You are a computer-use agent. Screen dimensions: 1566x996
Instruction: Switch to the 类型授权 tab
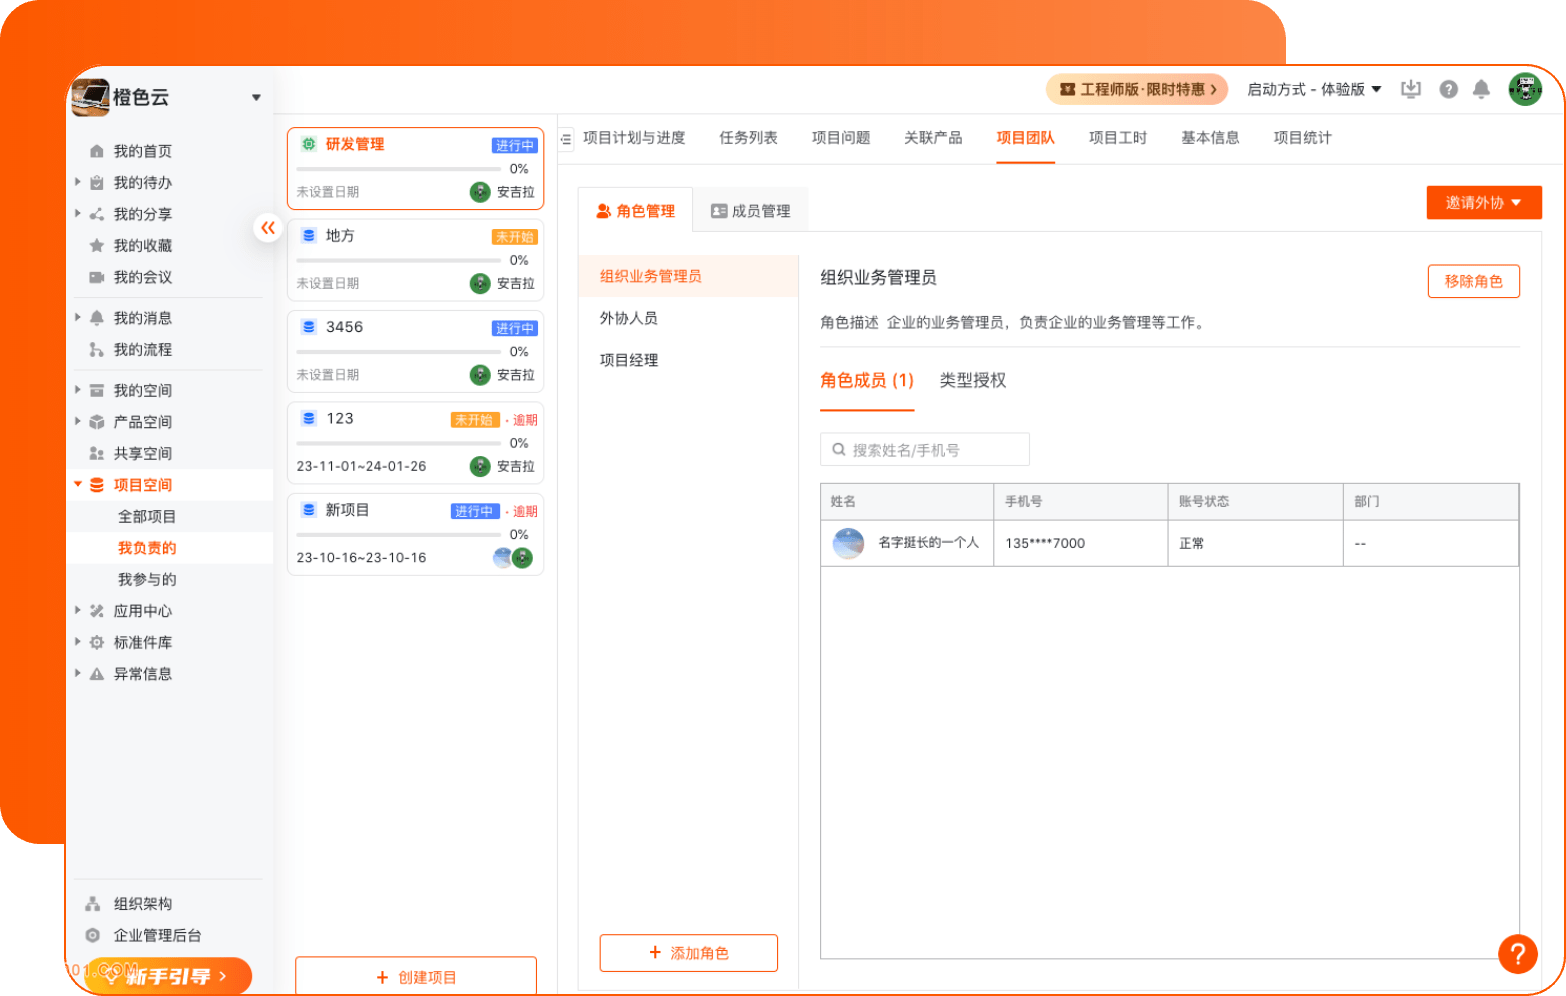[x=972, y=380]
